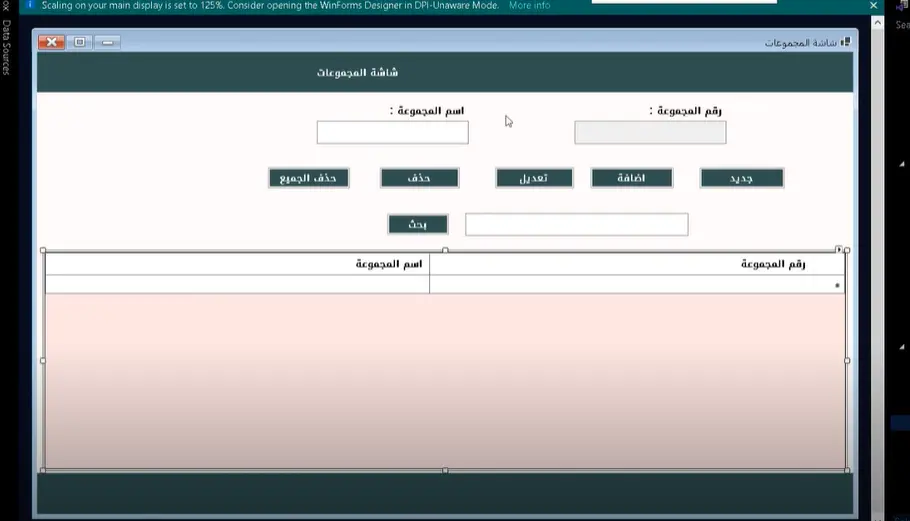
Task: Click the بحث (Search) button
Action: [418, 225]
